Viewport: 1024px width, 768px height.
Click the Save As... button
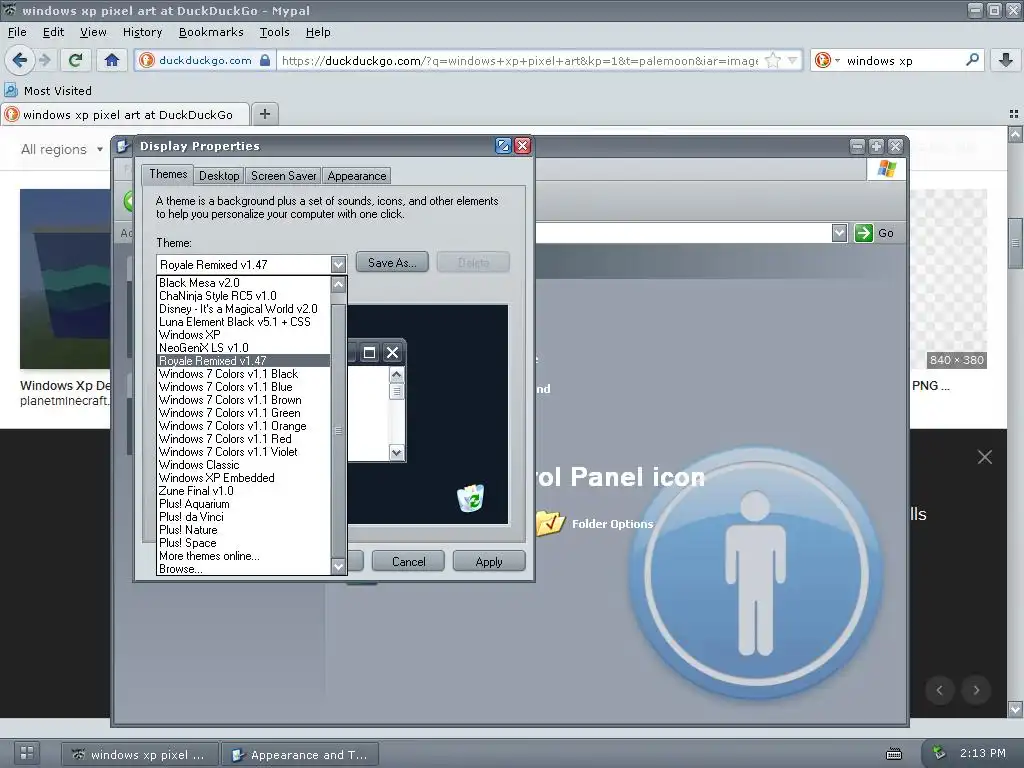392,263
